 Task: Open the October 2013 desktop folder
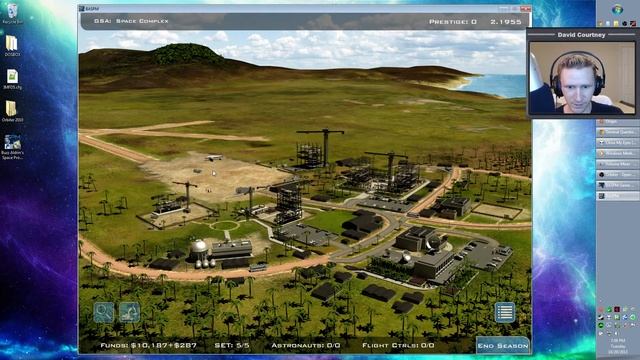12,111
